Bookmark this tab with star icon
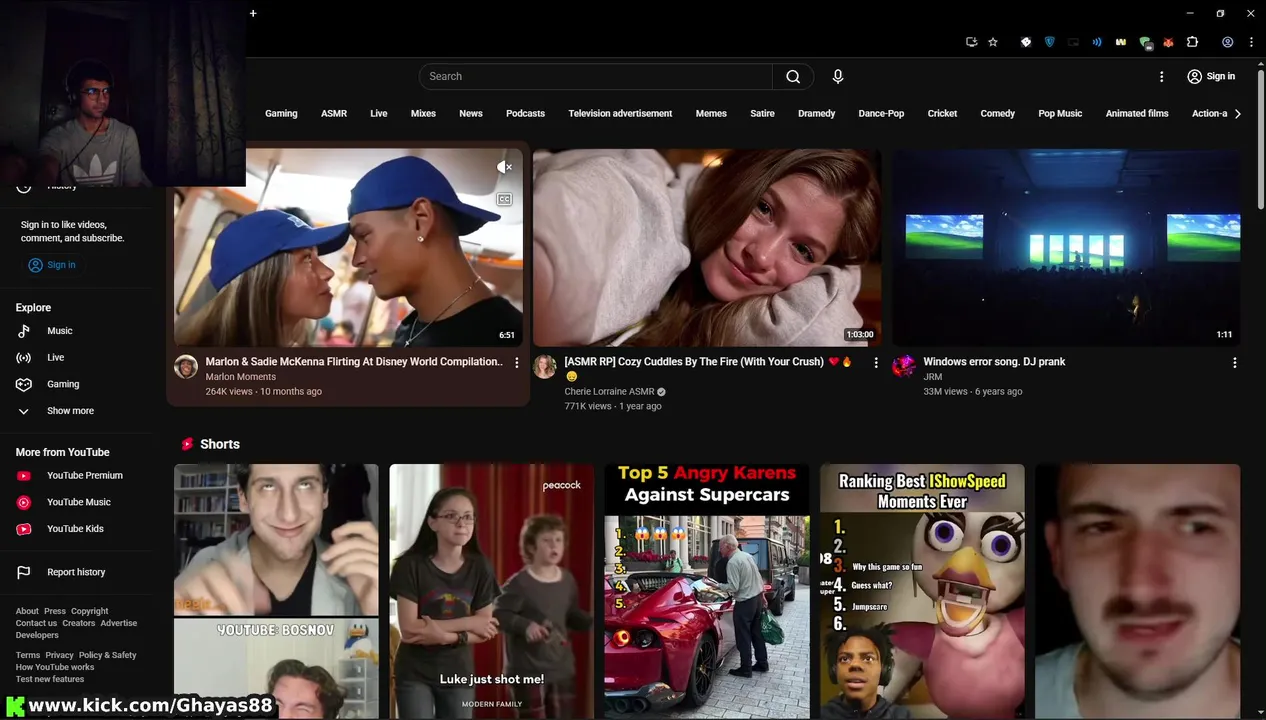The image size is (1266, 720). click(993, 42)
